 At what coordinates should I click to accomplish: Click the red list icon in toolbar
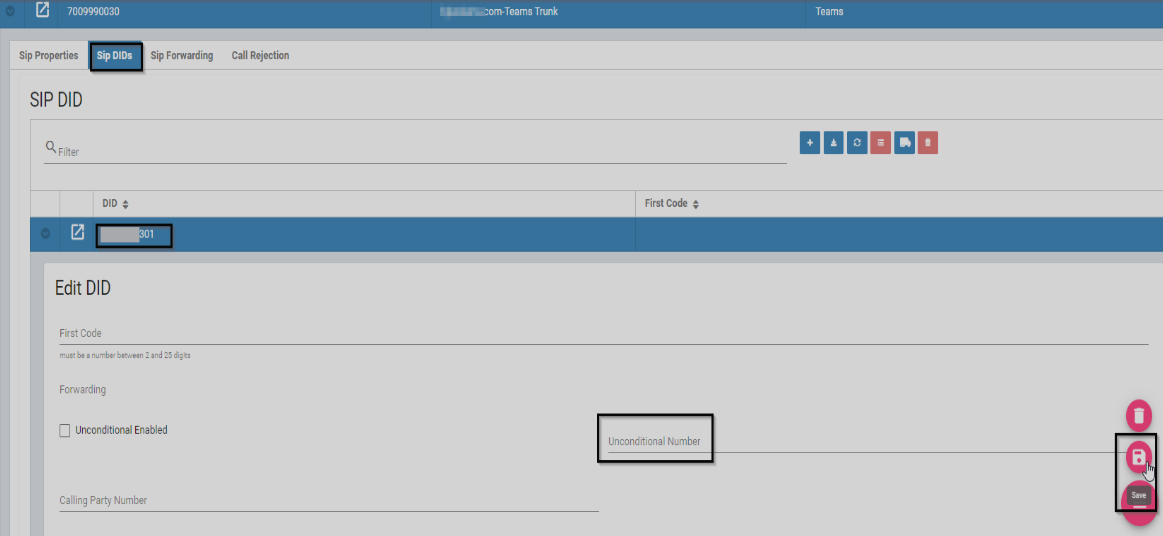pyautogui.click(x=881, y=143)
